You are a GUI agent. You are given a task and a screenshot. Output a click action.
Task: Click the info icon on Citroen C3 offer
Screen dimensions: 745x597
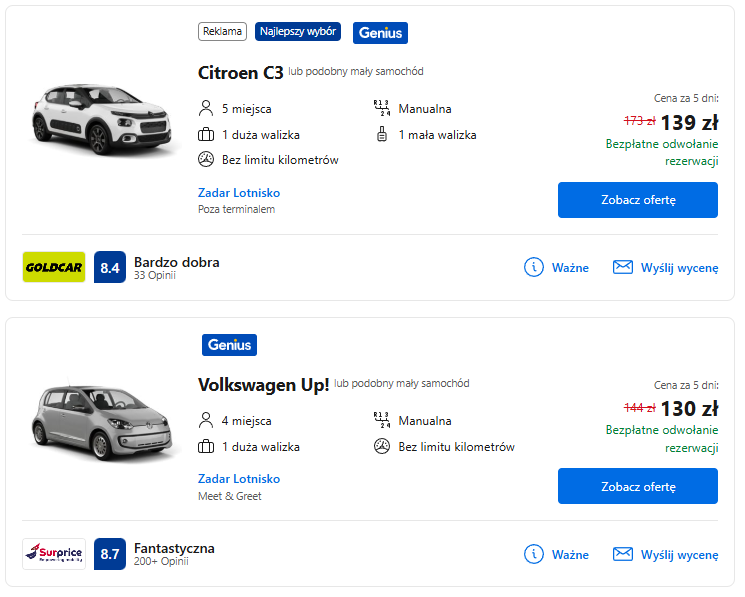(x=534, y=267)
